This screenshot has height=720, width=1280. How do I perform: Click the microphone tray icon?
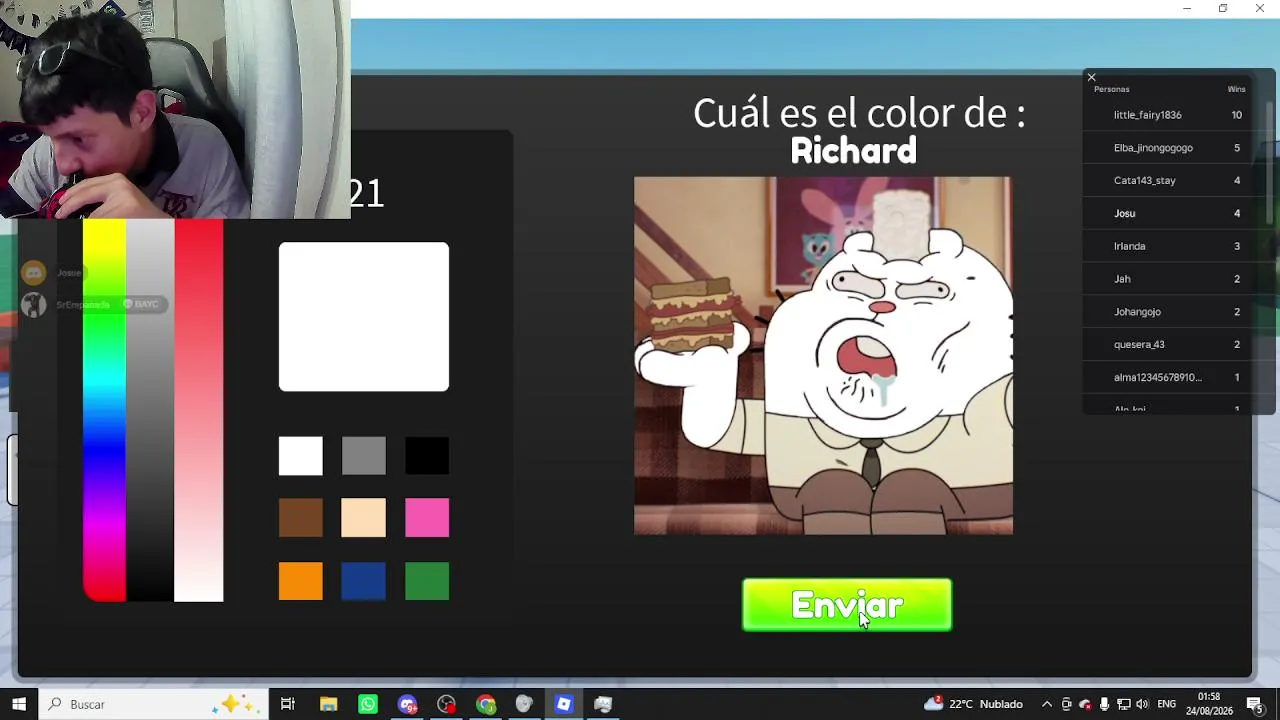tap(1104, 704)
